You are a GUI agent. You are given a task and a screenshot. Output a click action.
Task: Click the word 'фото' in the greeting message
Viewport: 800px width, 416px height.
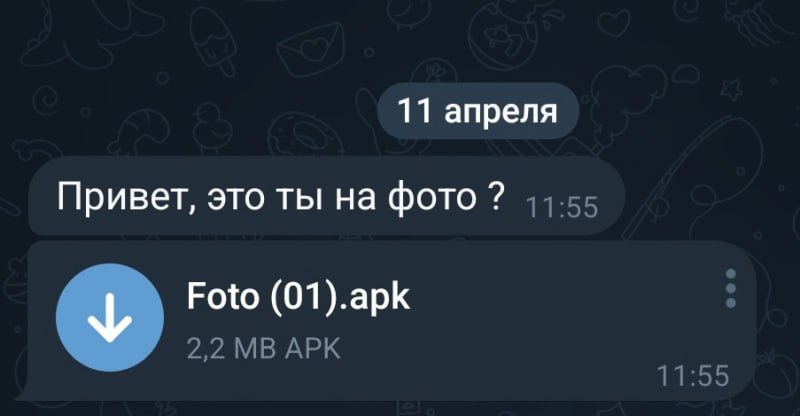(x=432, y=197)
